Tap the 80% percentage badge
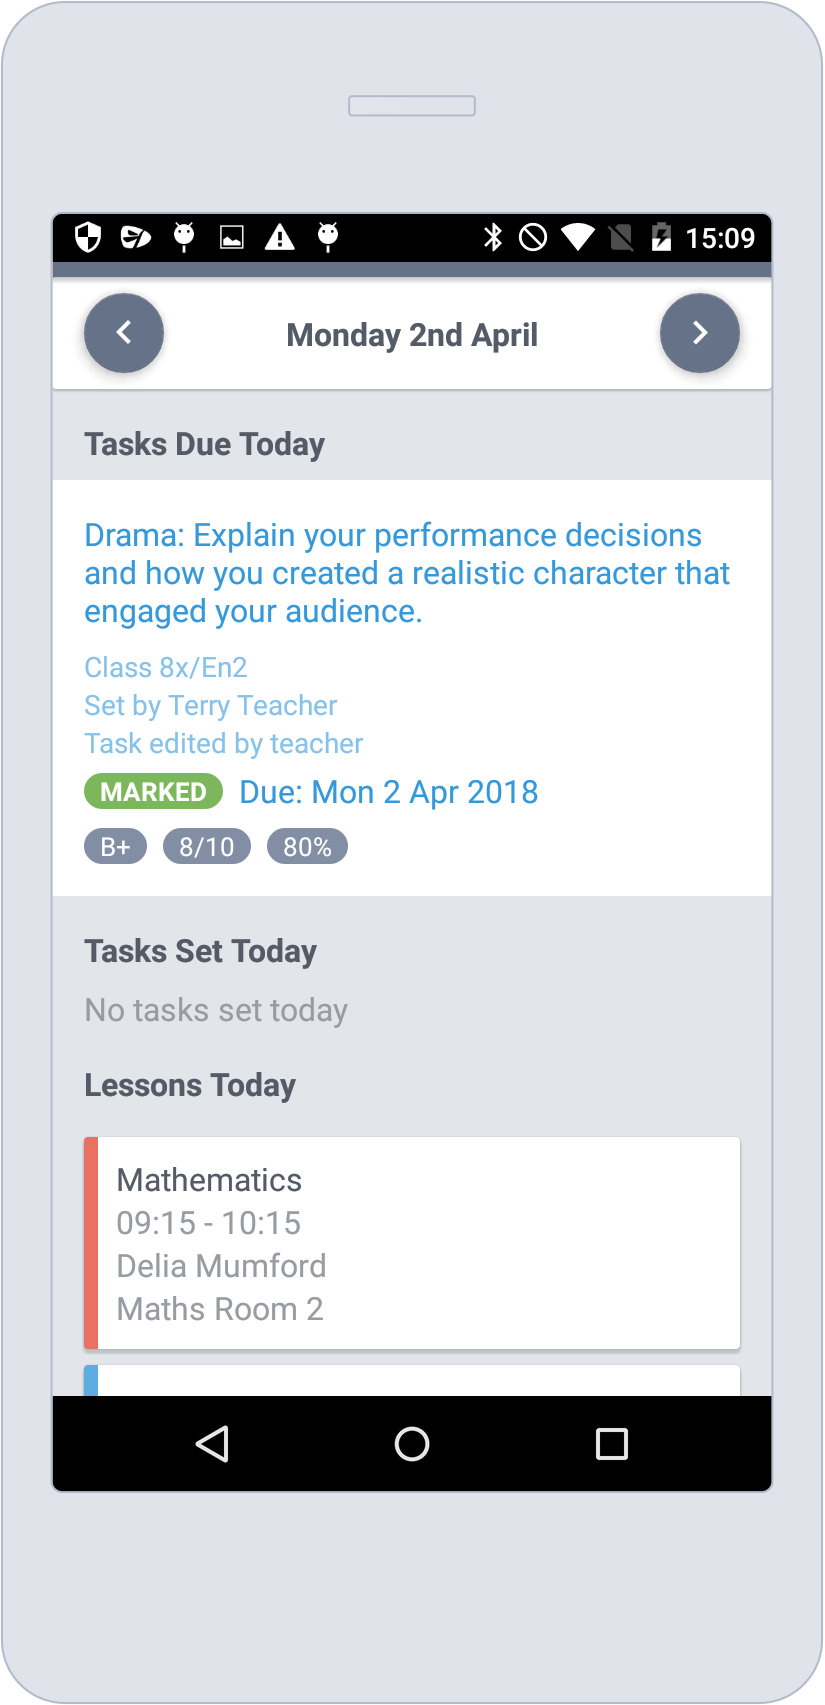 [307, 845]
